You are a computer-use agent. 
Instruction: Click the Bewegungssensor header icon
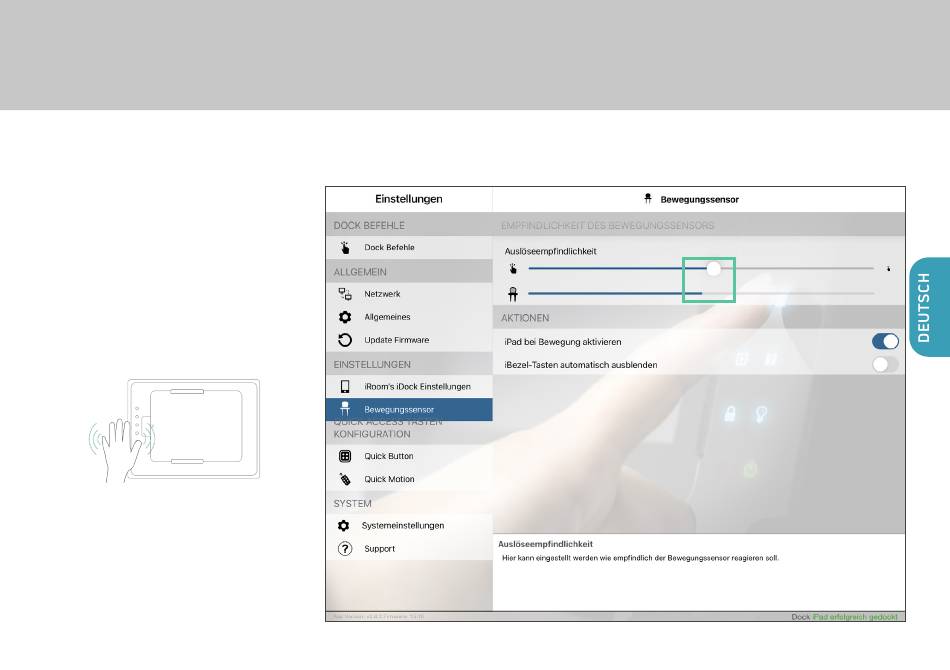tap(648, 199)
